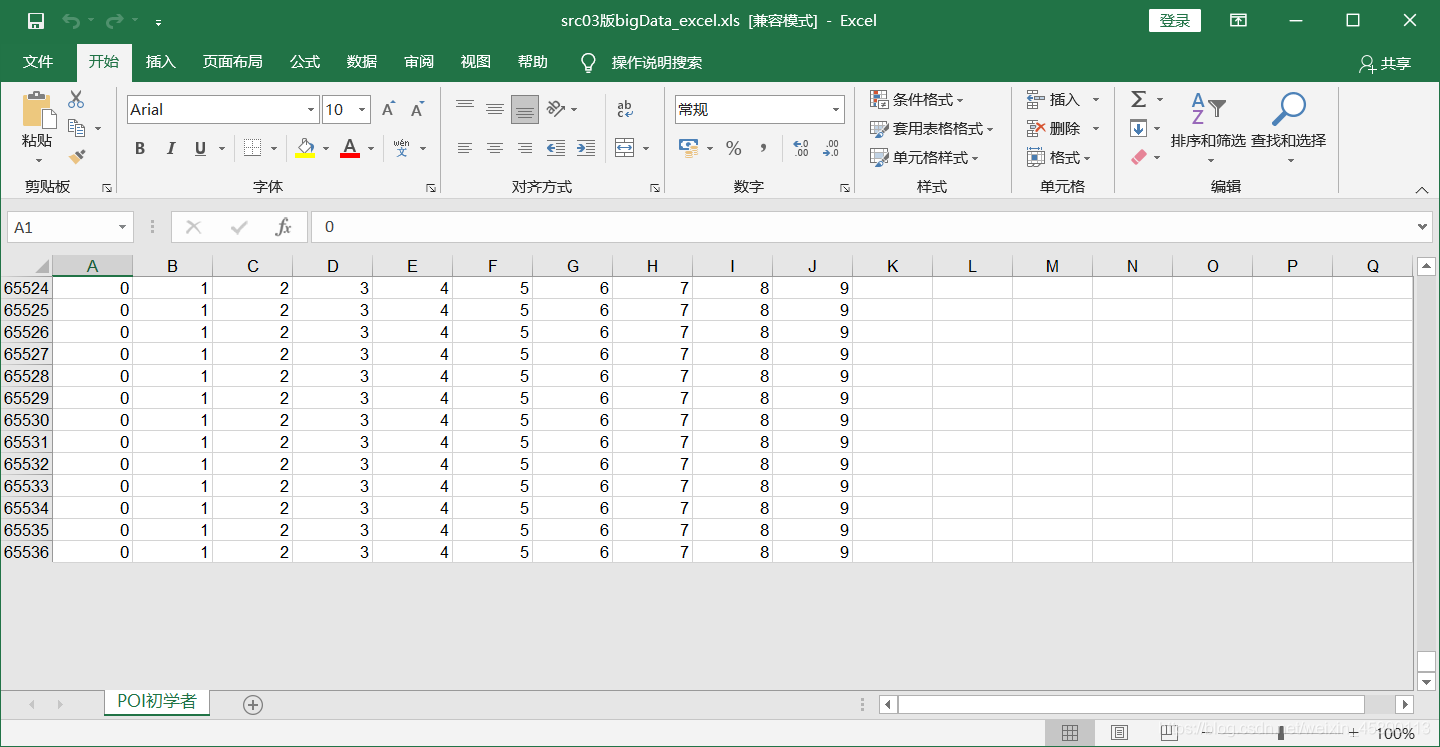1440x747 pixels.
Task: Click the accounting number format icon
Action: tap(689, 149)
